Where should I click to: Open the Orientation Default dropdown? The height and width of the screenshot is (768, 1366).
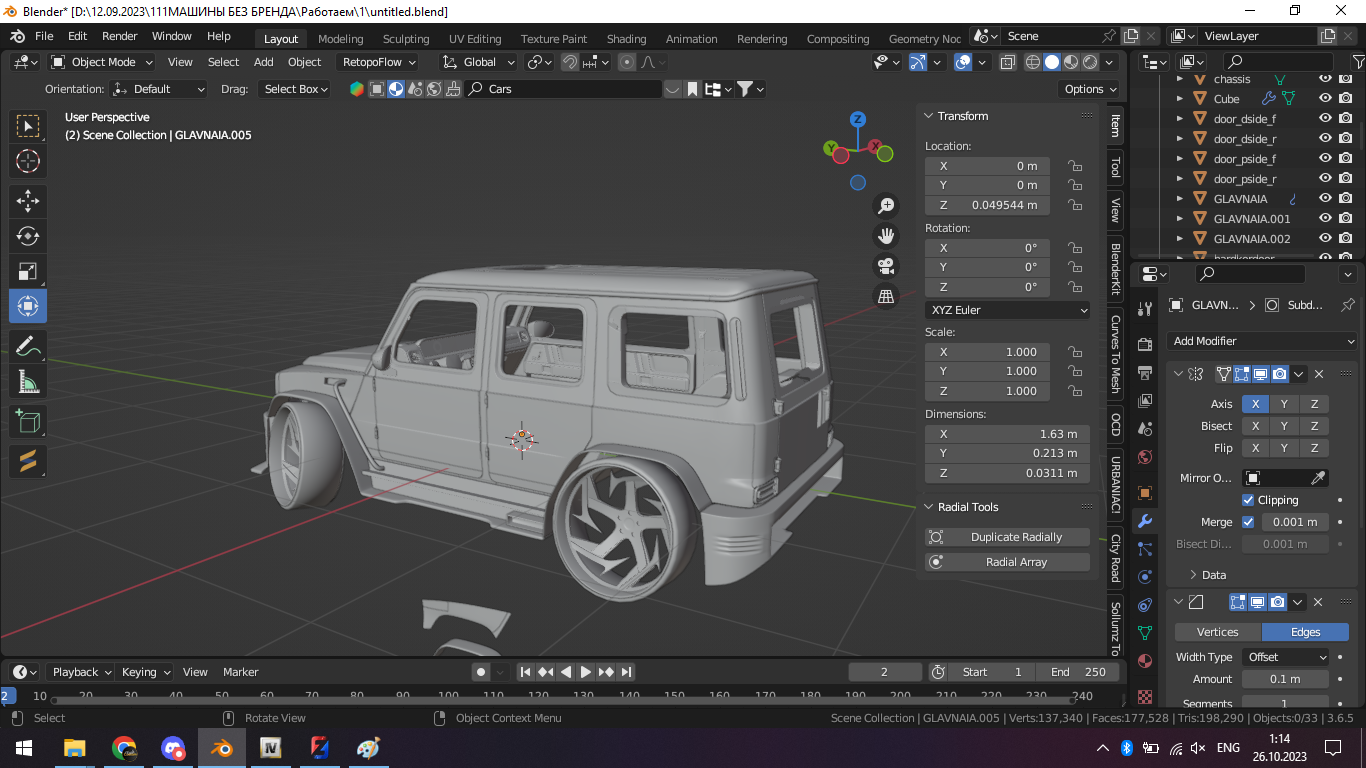(159, 89)
